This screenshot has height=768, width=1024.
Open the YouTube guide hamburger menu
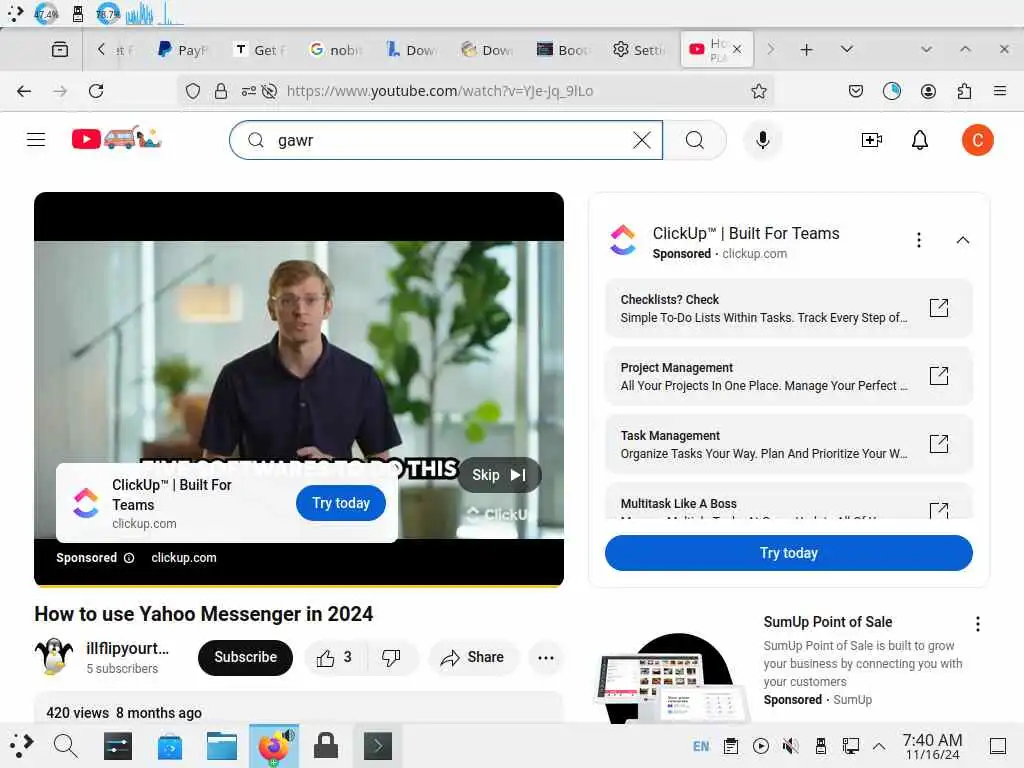tap(36, 140)
